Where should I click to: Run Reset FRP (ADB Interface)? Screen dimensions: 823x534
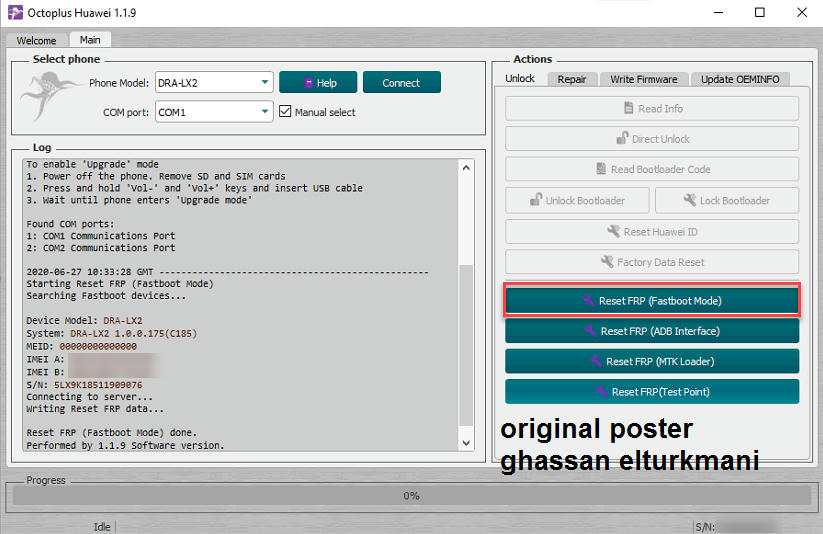652,331
